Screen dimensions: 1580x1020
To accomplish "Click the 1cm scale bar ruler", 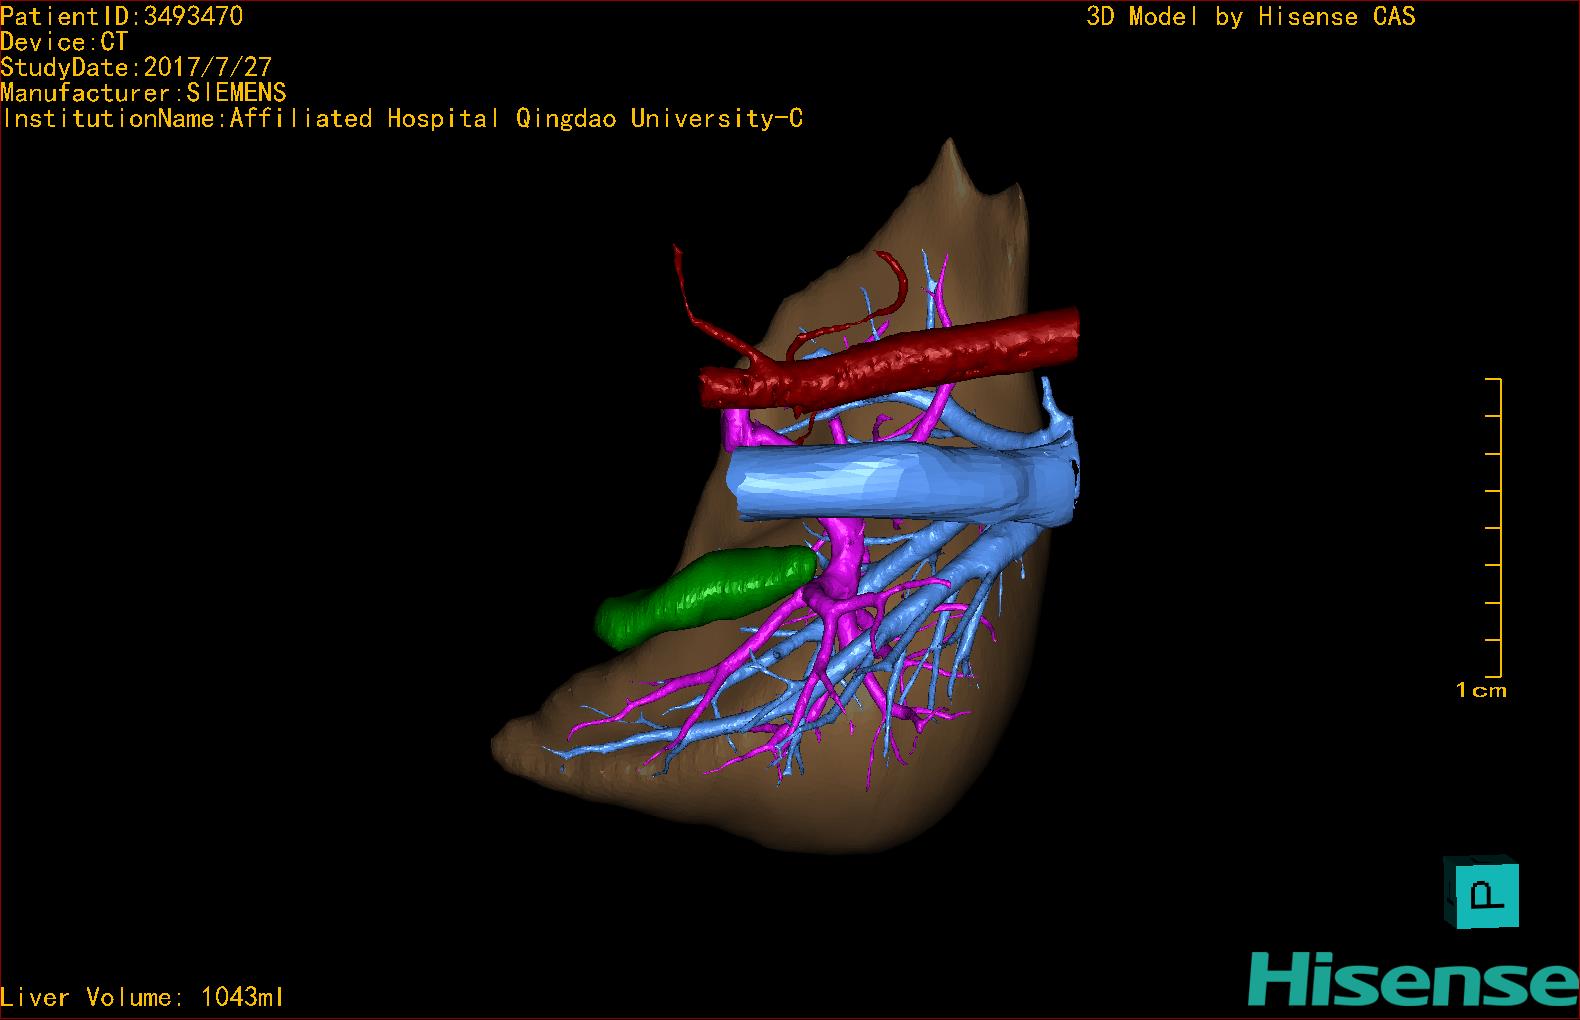I will (1497, 528).
